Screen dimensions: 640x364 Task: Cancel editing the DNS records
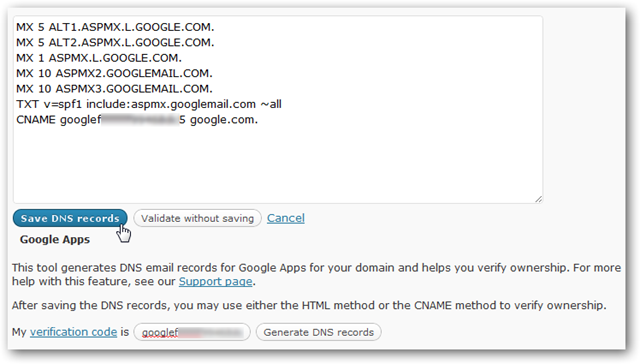click(x=286, y=218)
